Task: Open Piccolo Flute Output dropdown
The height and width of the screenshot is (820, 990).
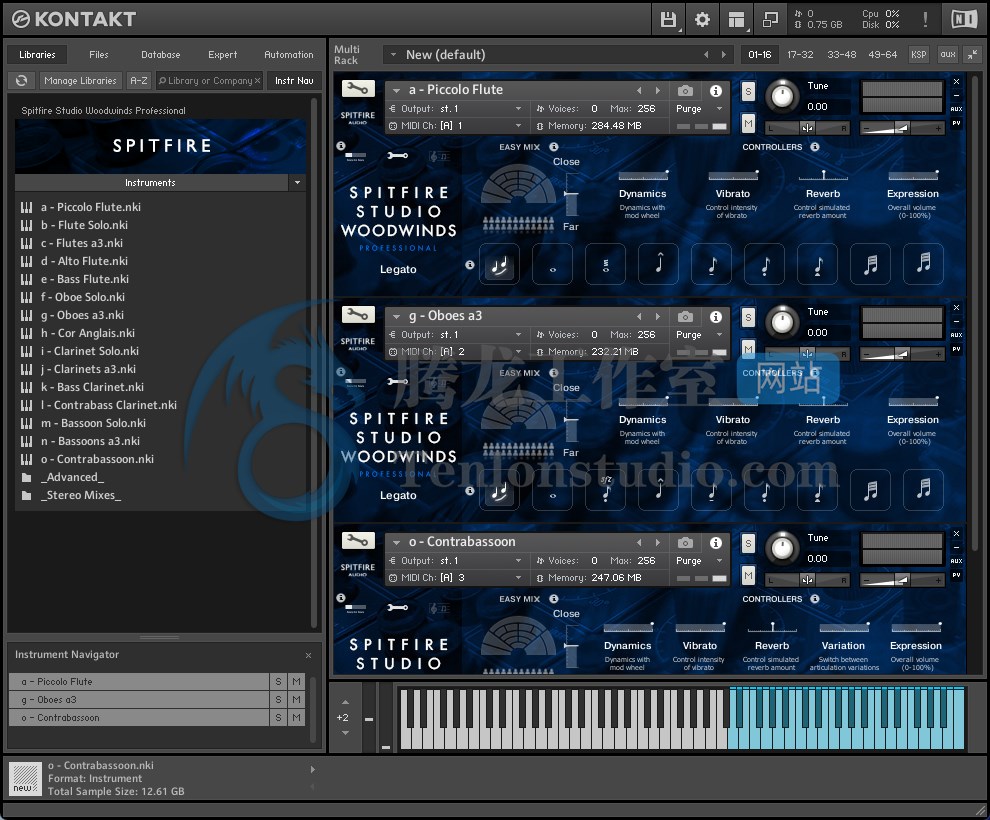Action: click(x=518, y=109)
